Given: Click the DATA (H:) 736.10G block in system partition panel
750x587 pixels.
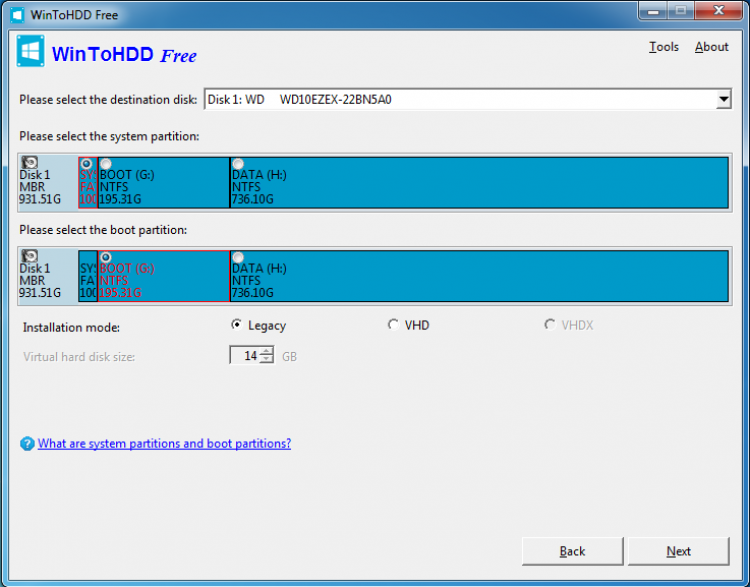Looking at the screenshot, I should tap(479, 183).
